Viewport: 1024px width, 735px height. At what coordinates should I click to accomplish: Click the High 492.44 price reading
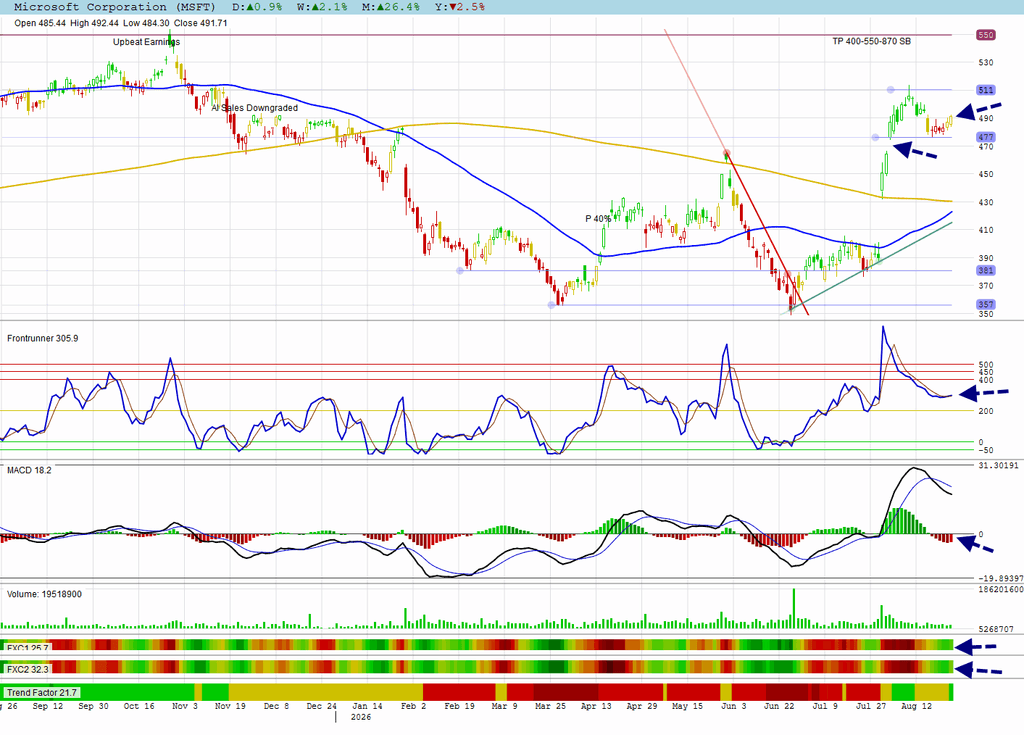[94, 23]
